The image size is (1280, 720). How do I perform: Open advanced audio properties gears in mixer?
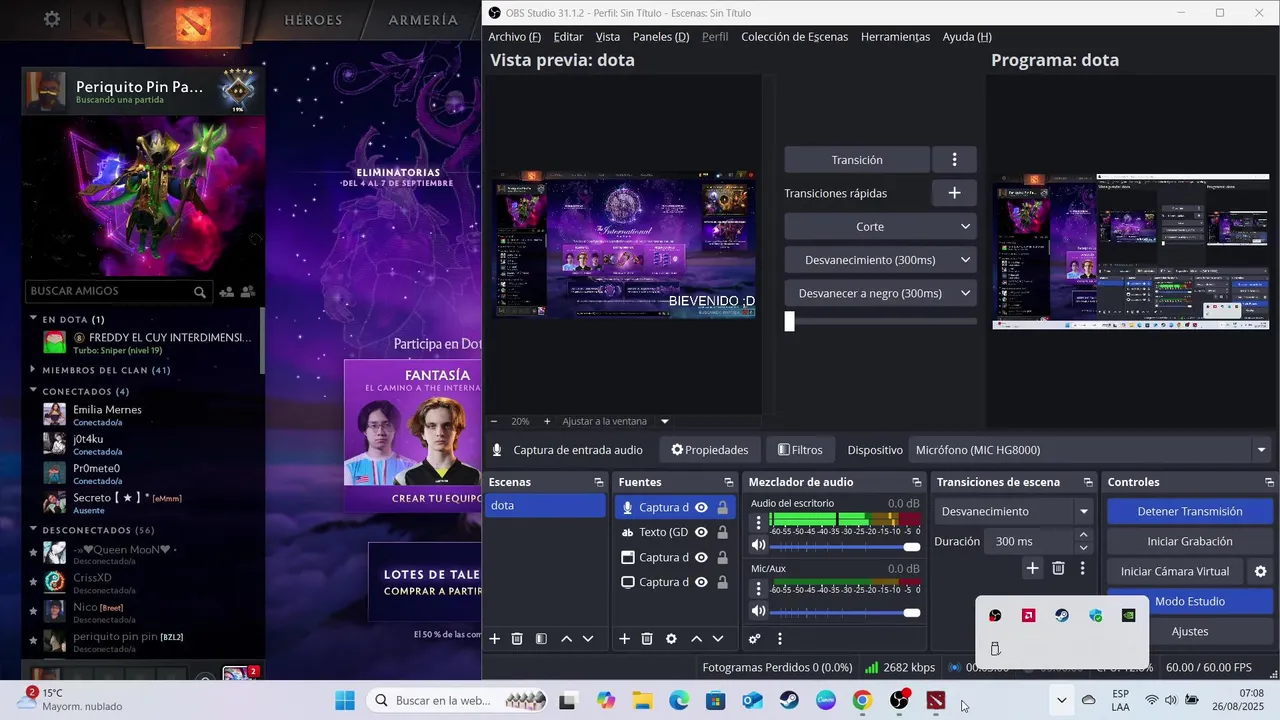pyautogui.click(x=755, y=639)
